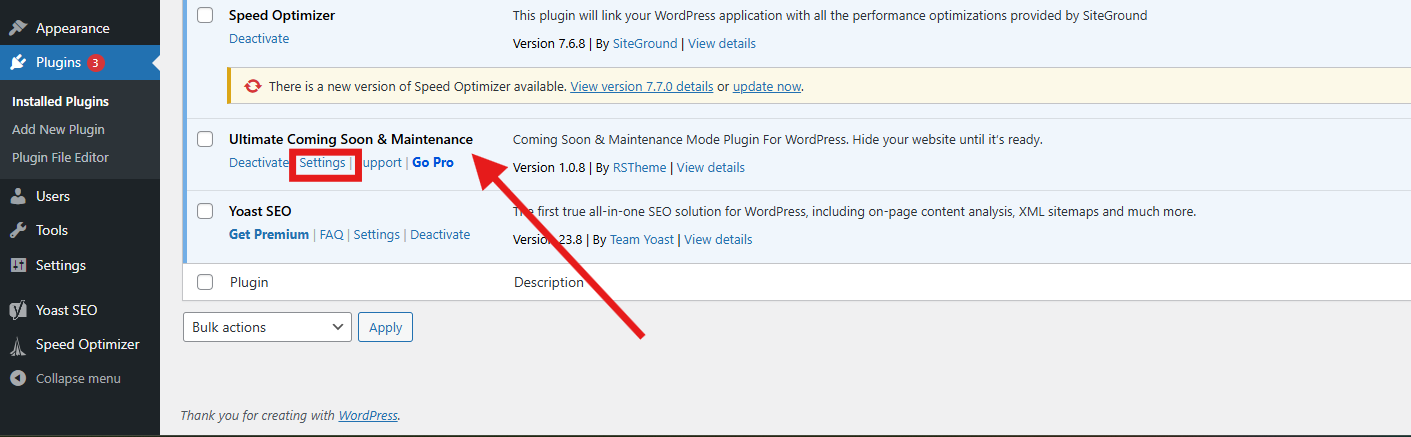Deactivate the Speed Optimizer plugin
Screen dimensions: 1411x437
point(259,38)
